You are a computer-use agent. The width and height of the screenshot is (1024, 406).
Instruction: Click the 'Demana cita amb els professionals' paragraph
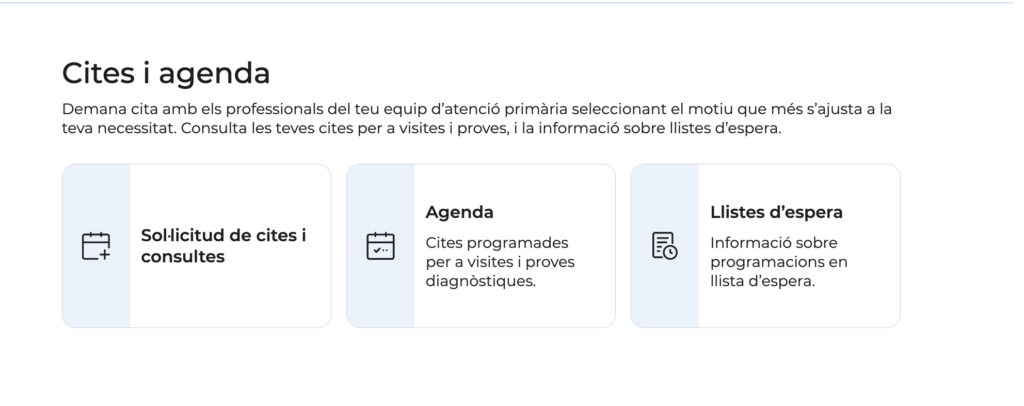pyautogui.click(x=477, y=118)
